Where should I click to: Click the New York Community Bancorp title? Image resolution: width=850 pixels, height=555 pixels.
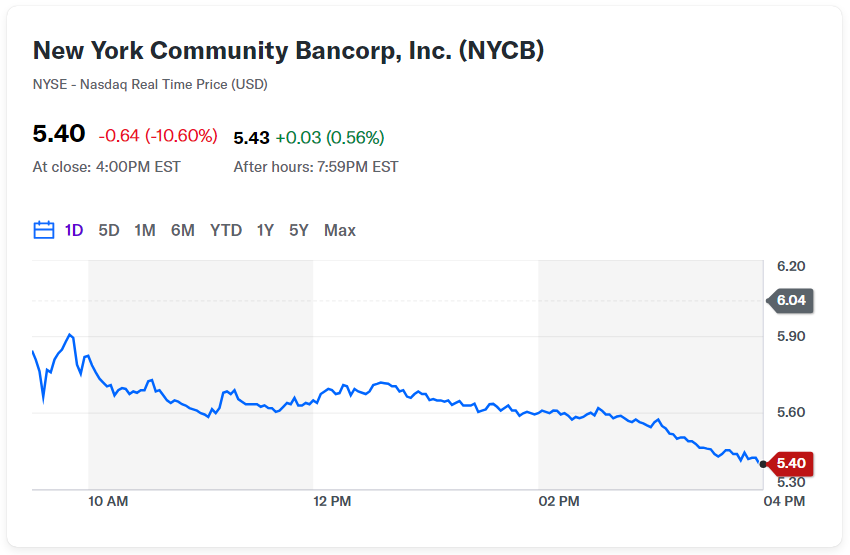[x=288, y=51]
